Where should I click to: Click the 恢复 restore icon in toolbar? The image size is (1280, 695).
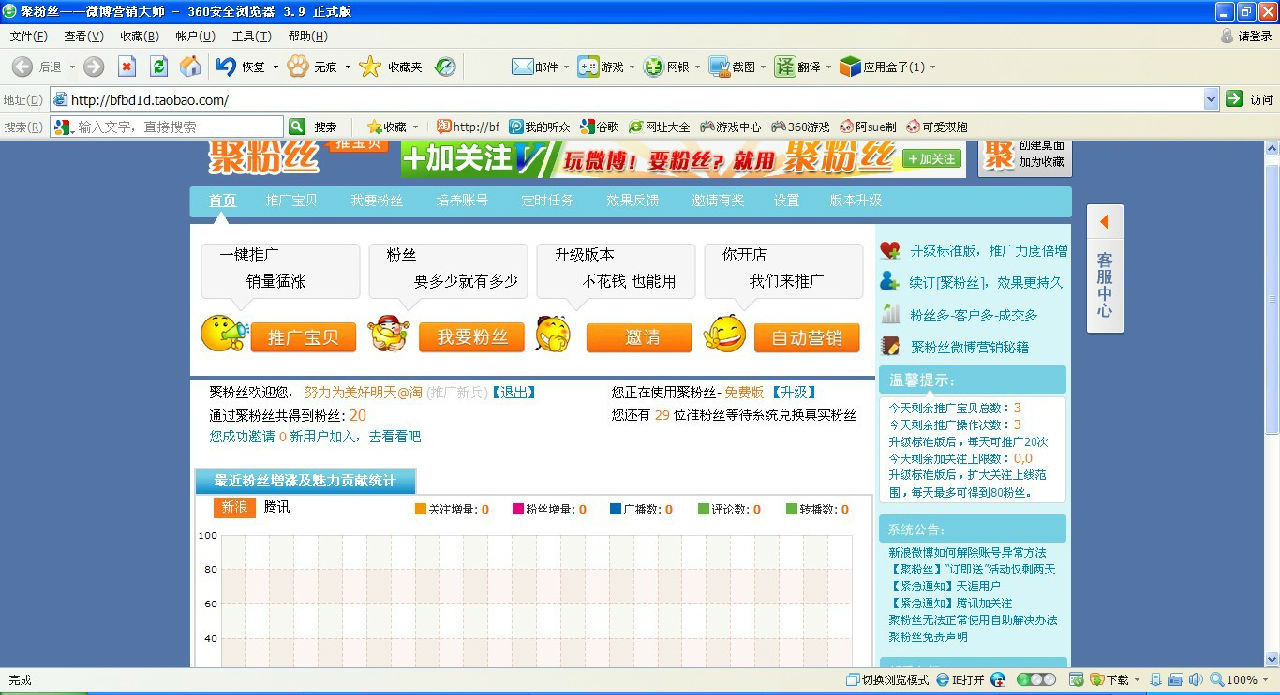point(226,67)
